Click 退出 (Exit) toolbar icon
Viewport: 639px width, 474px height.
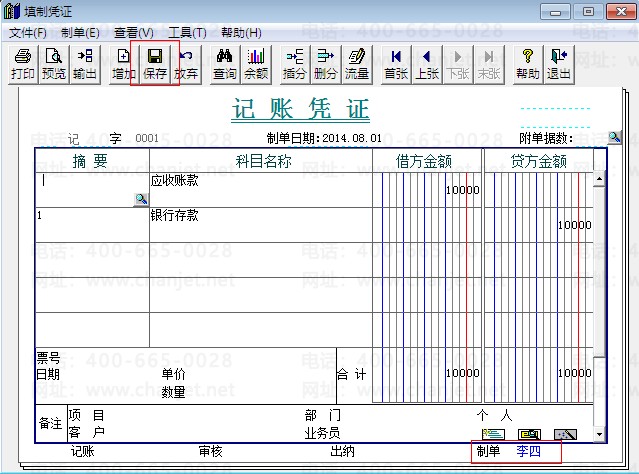(559, 64)
